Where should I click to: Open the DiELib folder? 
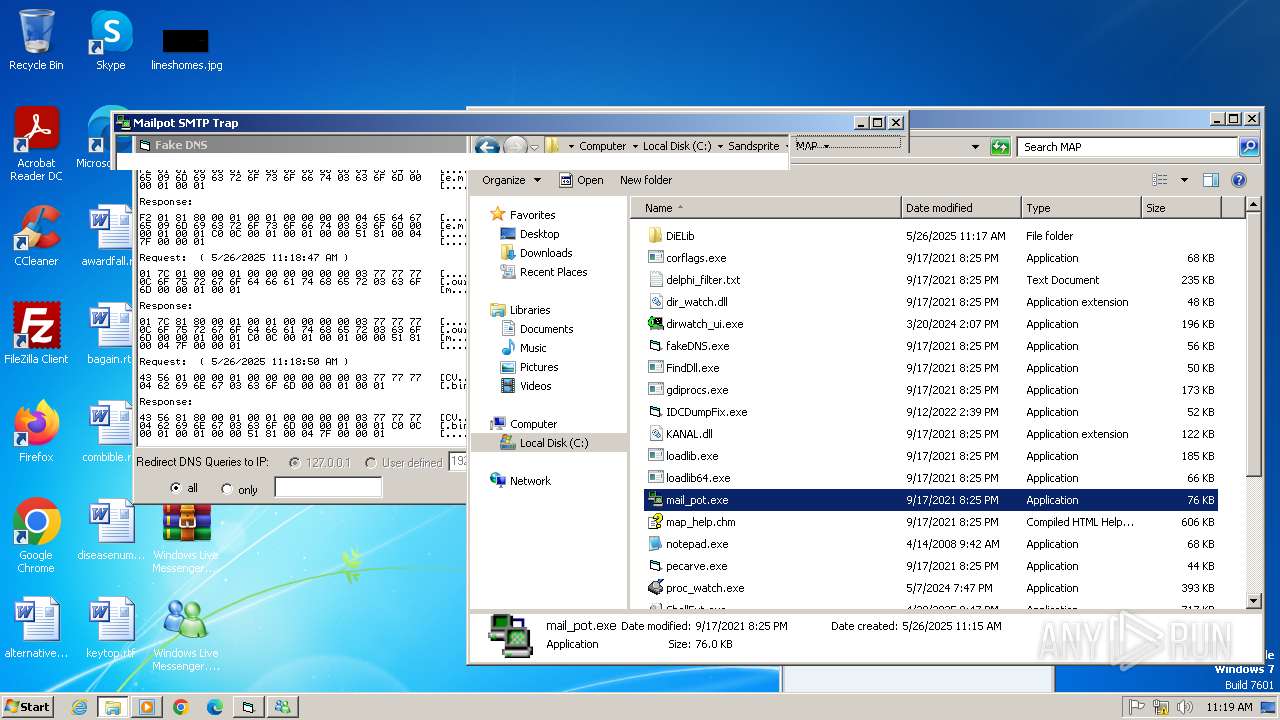coord(680,236)
